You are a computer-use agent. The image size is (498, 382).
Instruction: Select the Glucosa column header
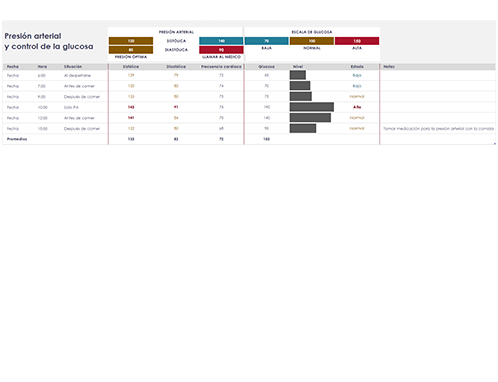tap(266, 67)
